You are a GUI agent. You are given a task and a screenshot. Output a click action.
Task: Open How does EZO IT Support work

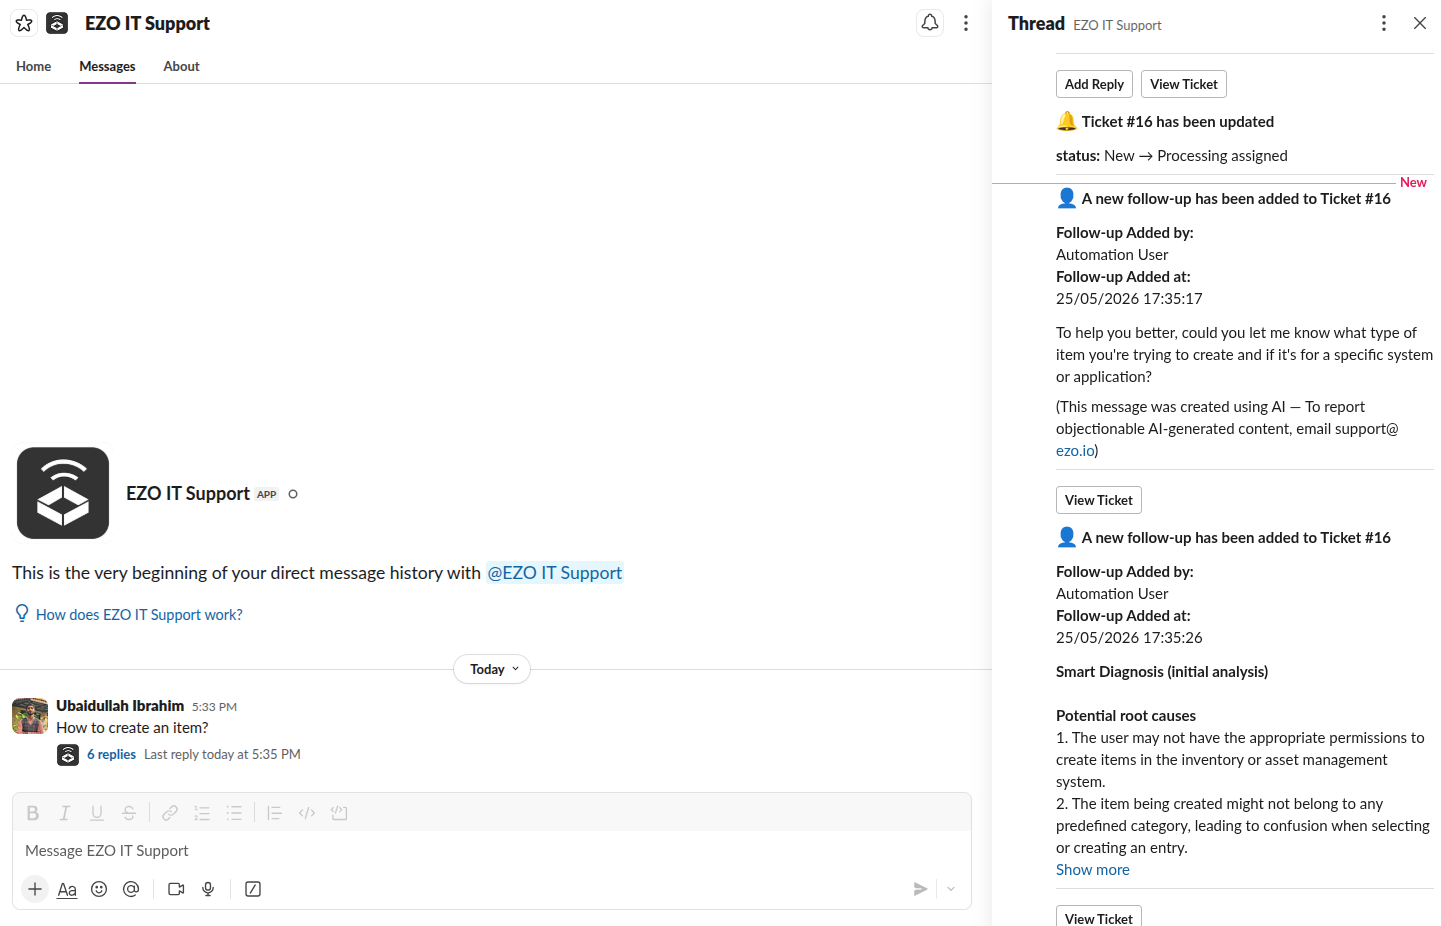click(x=139, y=615)
